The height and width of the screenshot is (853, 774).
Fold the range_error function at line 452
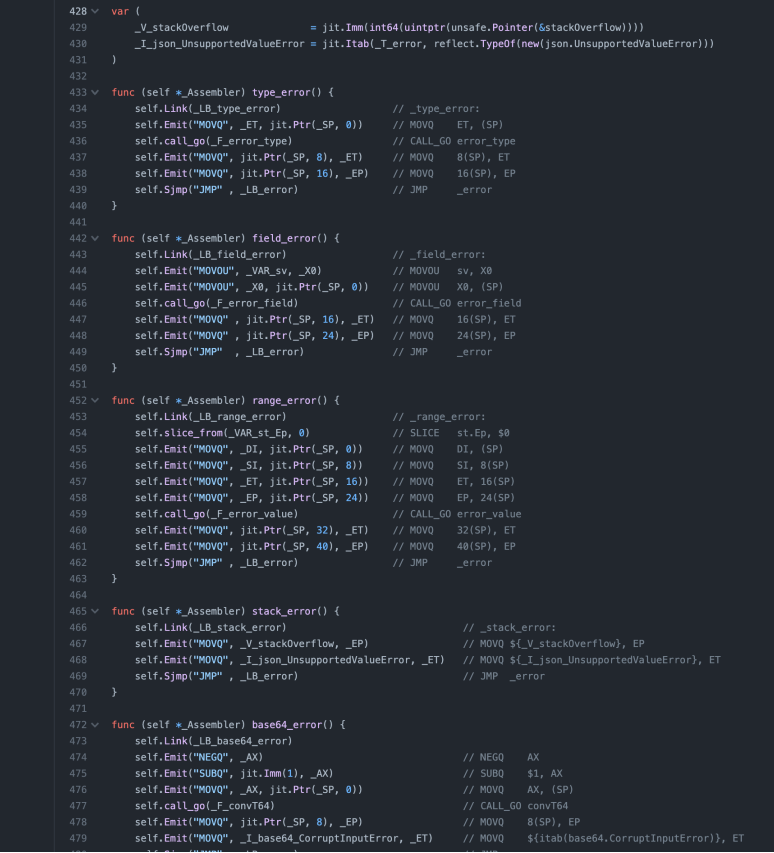click(95, 400)
